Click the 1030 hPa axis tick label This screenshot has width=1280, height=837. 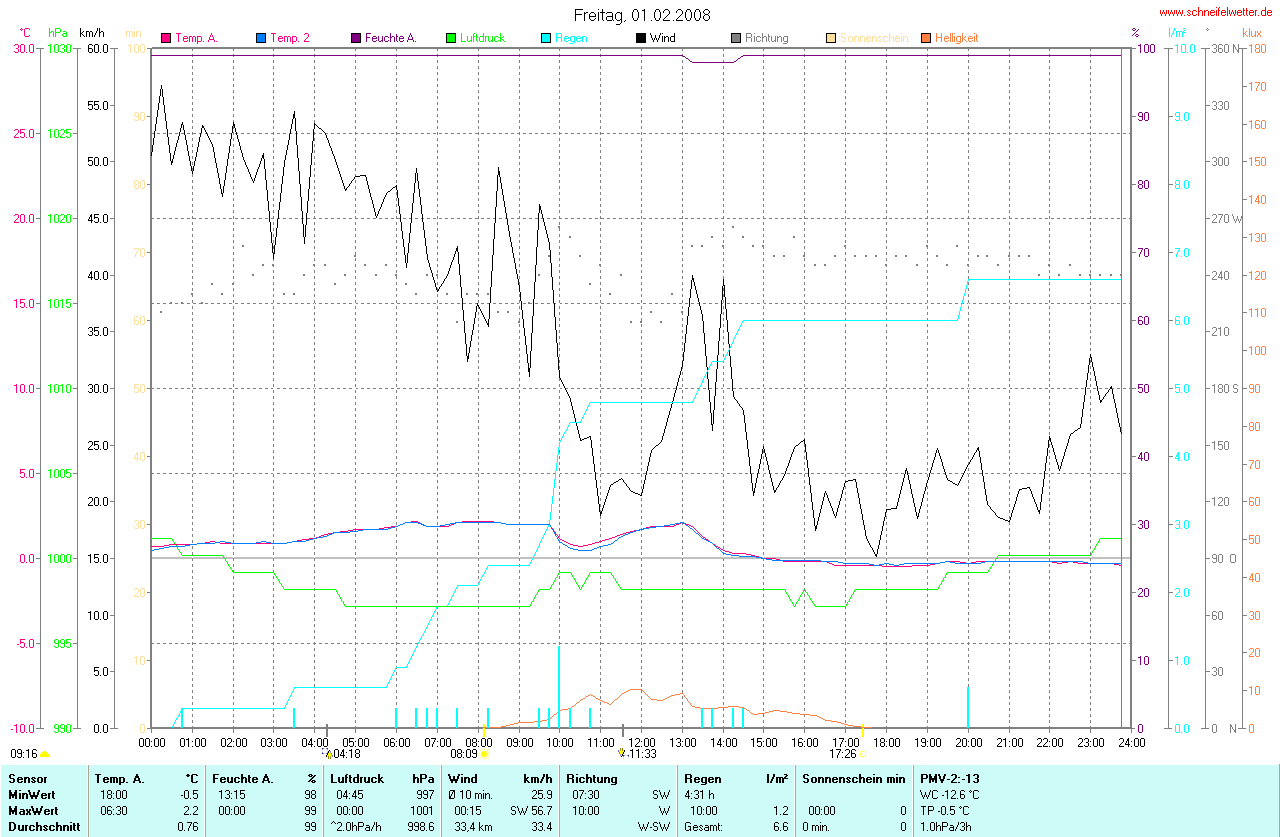click(61, 49)
